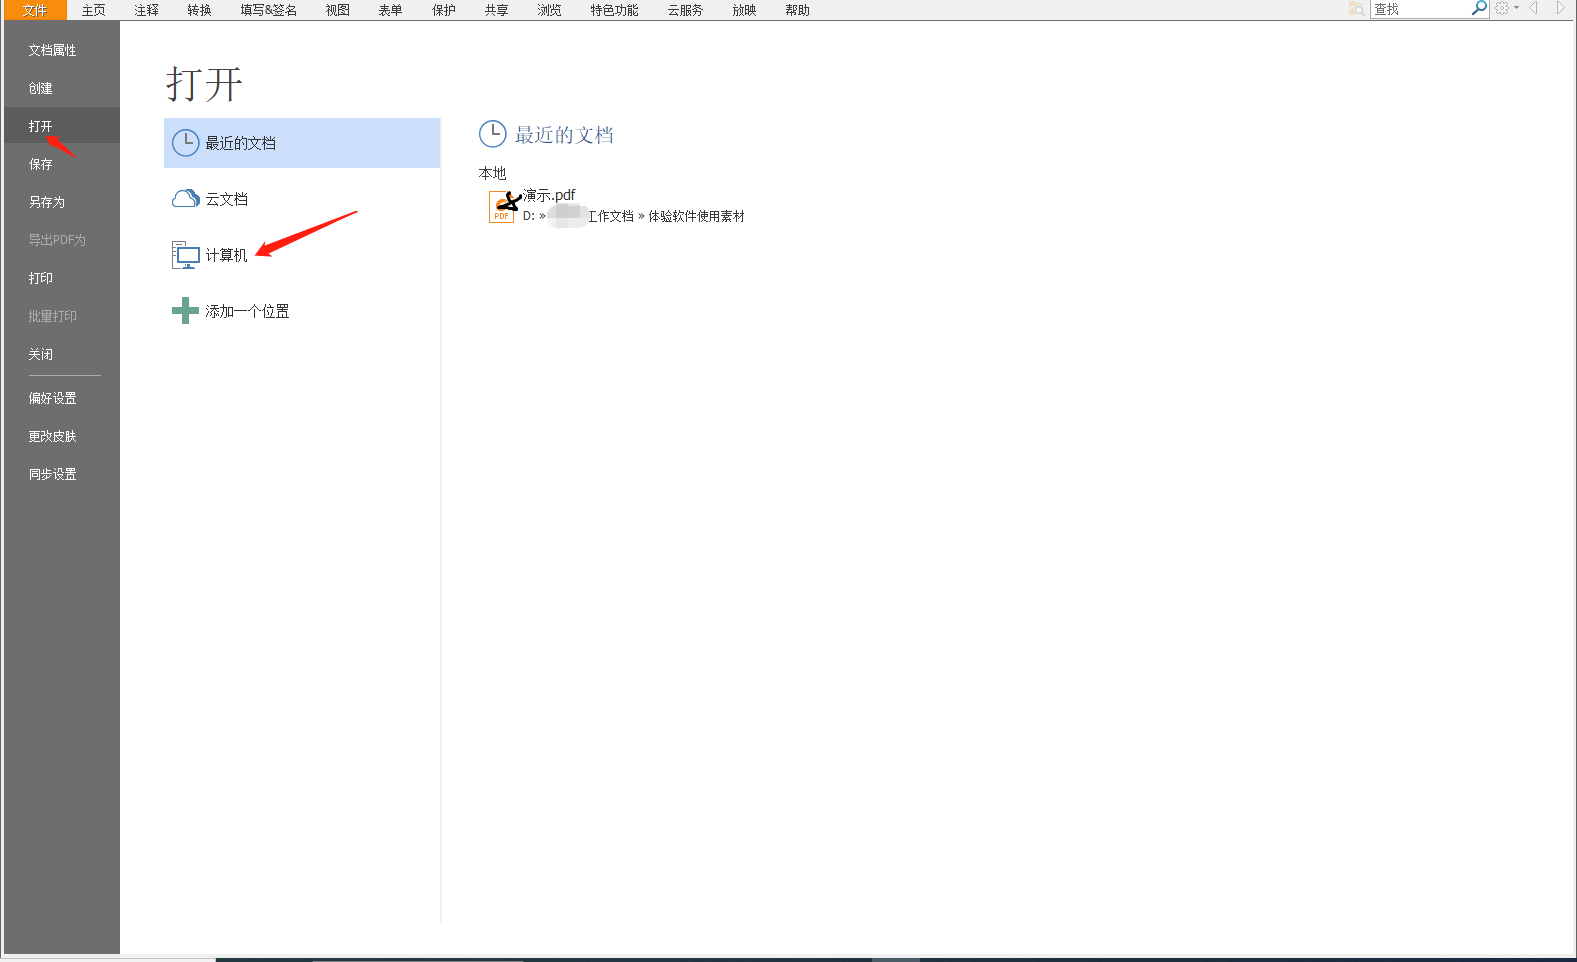
Task: Open the recent file 演示.pdf
Action: pyautogui.click(x=550, y=195)
